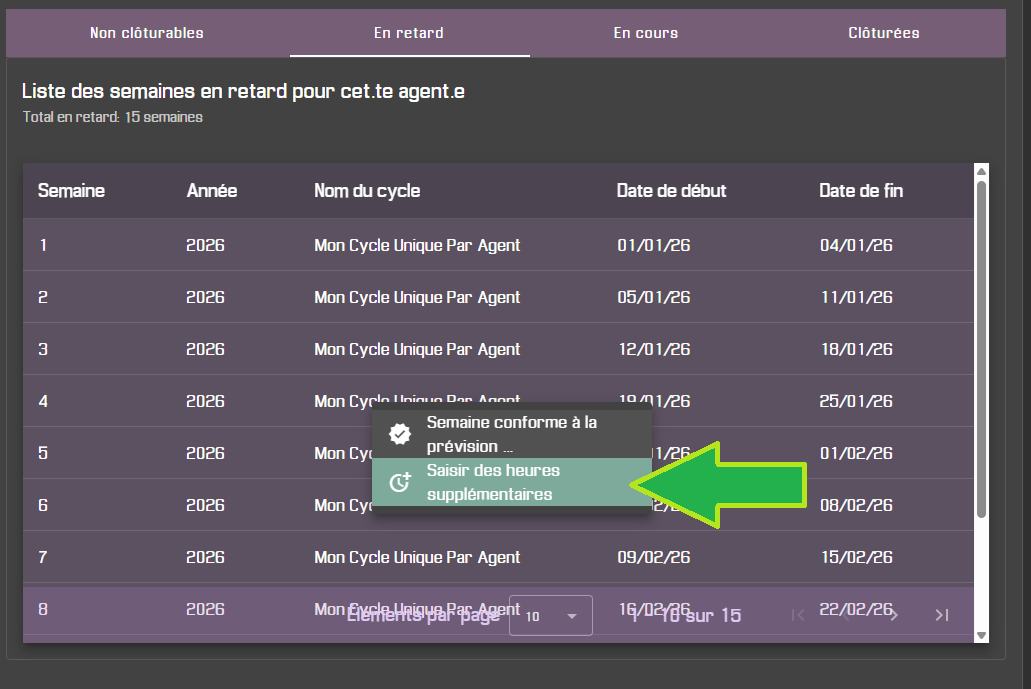The height and width of the screenshot is (689, 1031).
Task: Go to the Clôturées tab
Action: point(884,33)
